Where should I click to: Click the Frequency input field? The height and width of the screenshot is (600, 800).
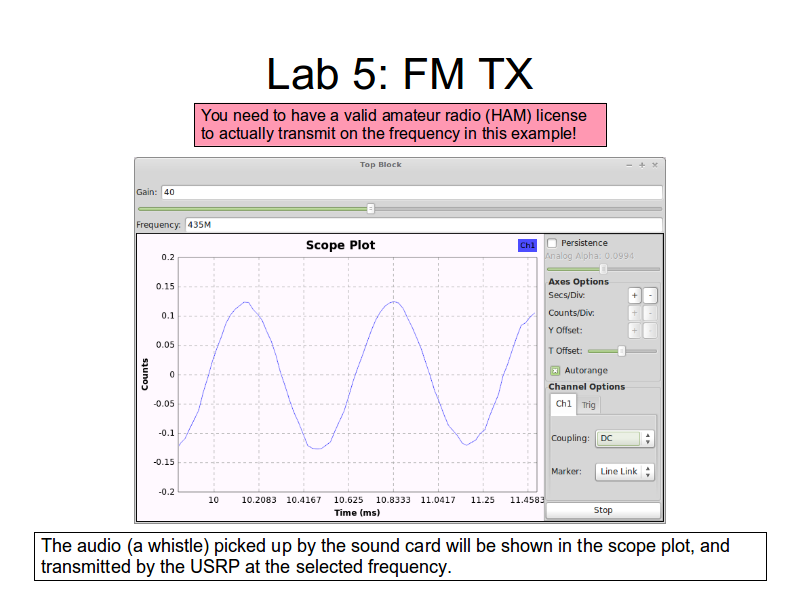tap(422, 225)
